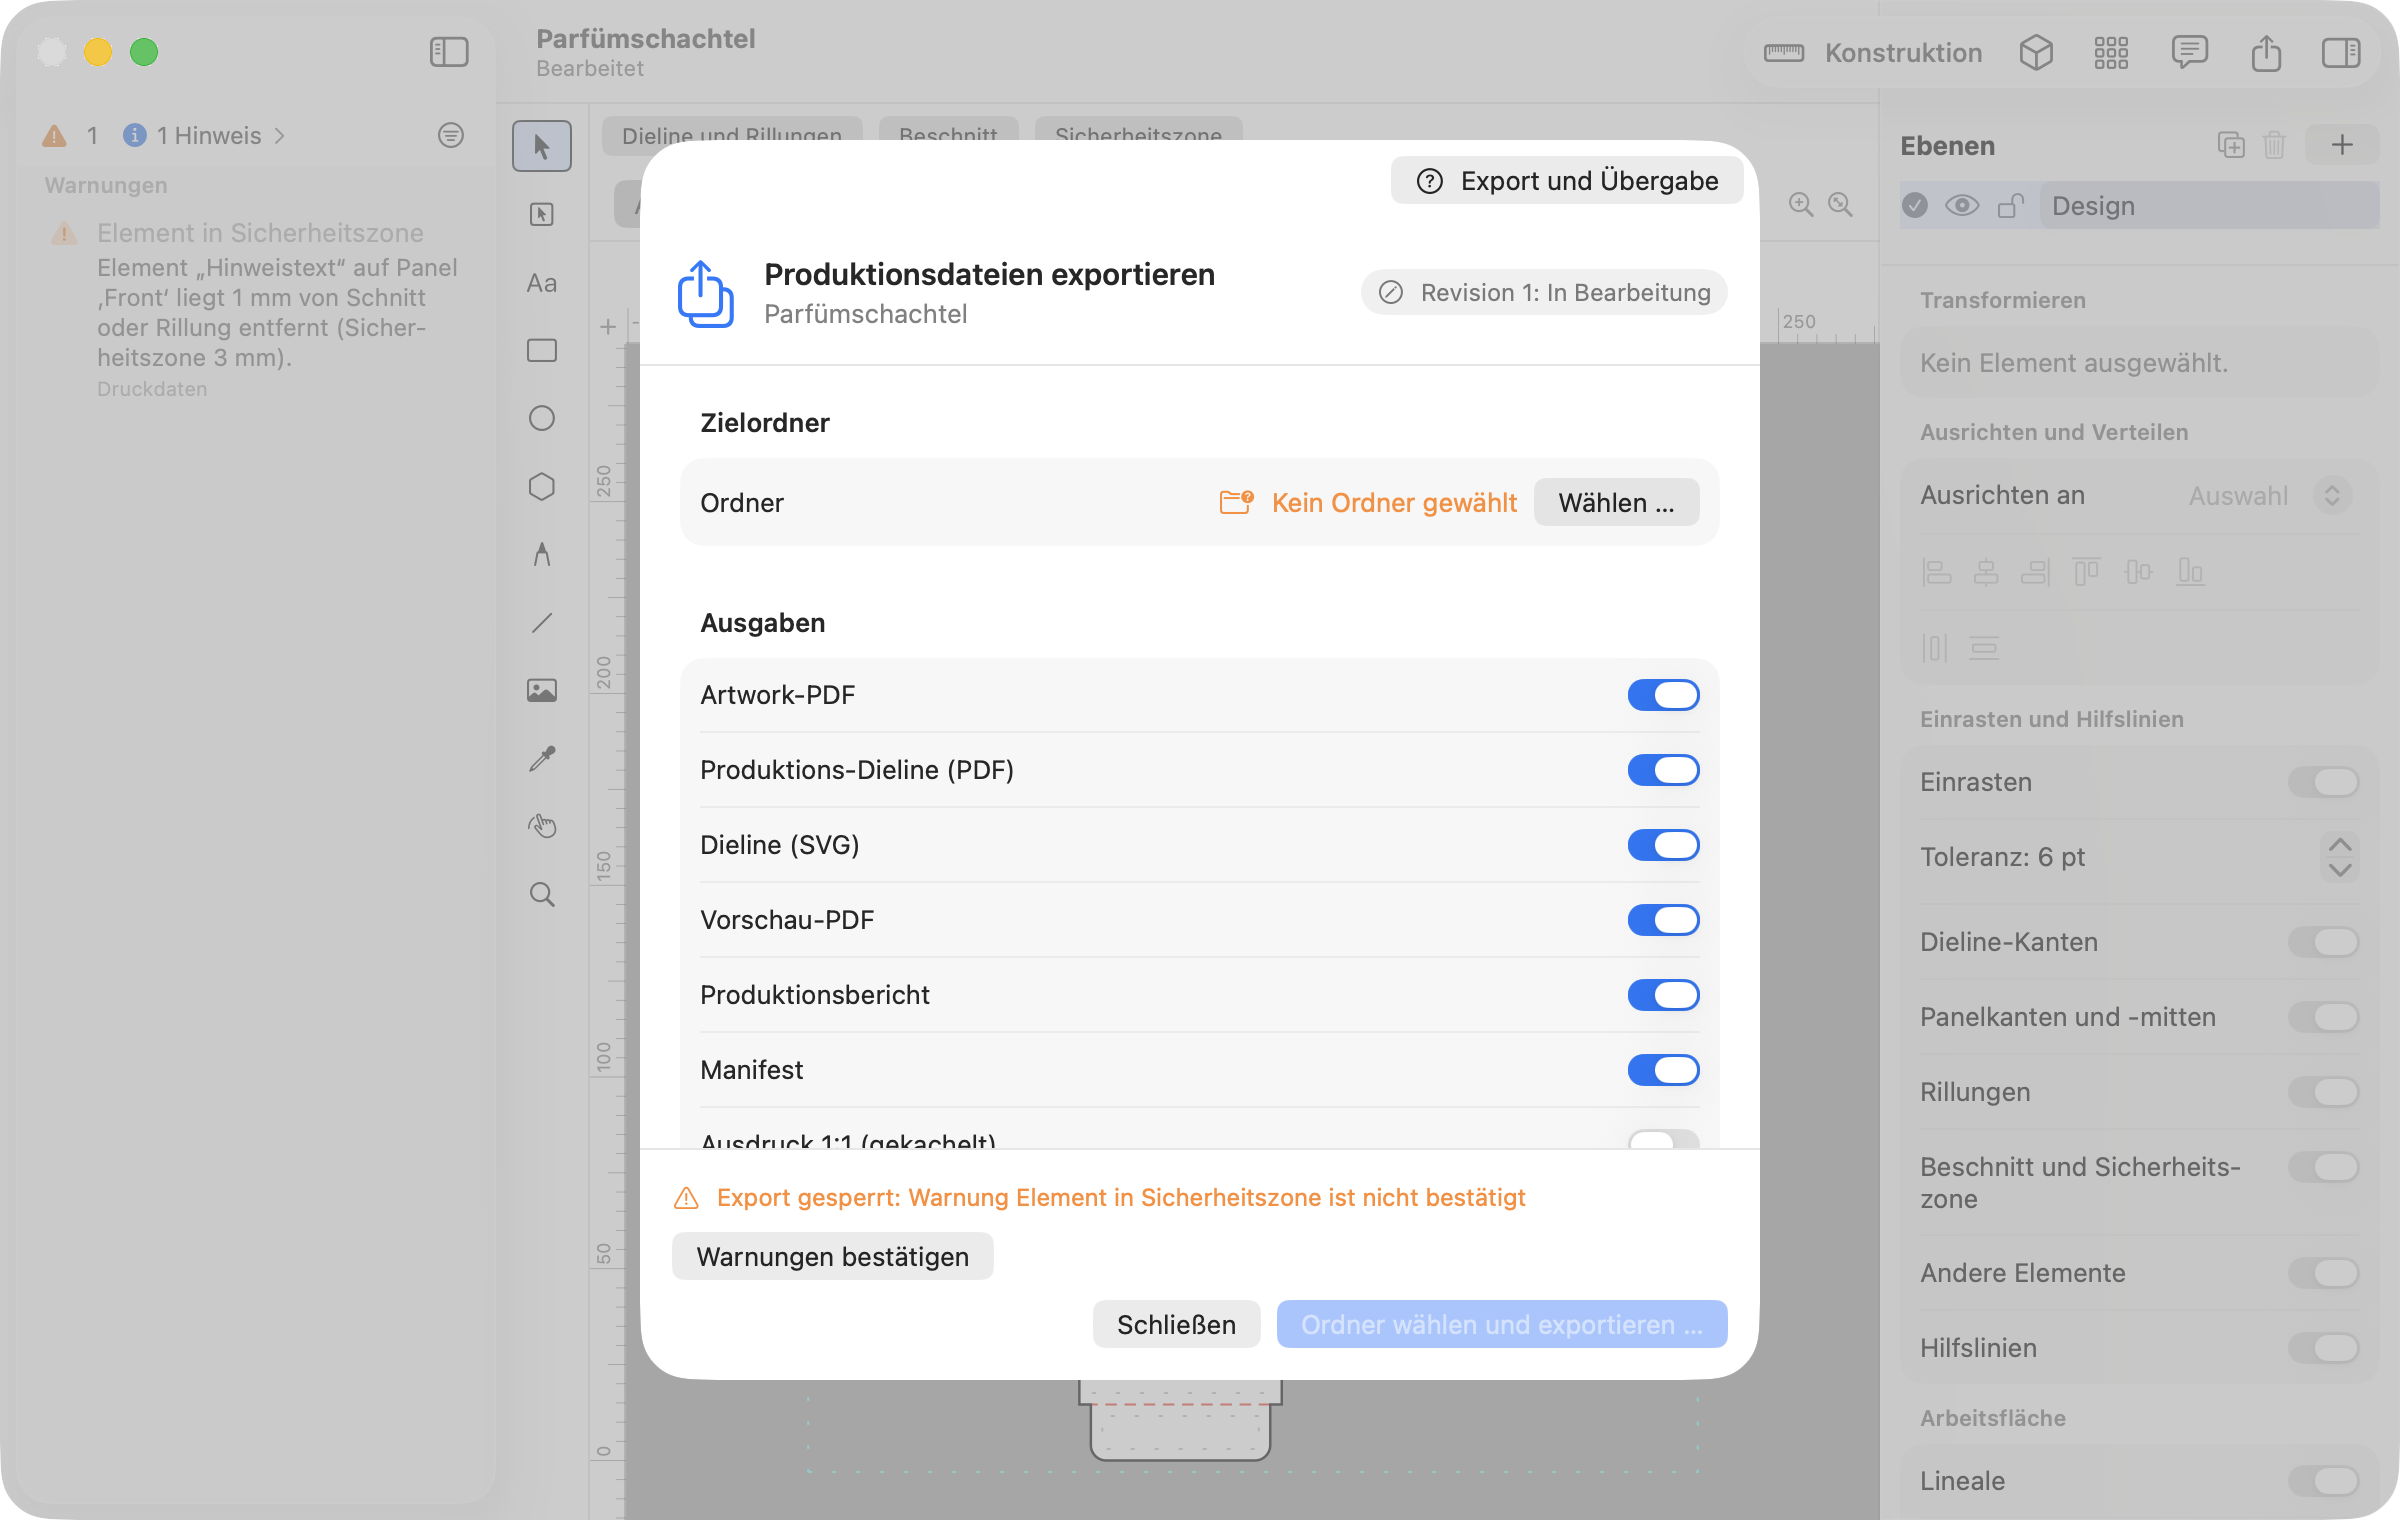Open the grid view icon in toolbar
Viewport: 2400px width, 1520px height.
tap(2111, 52)
